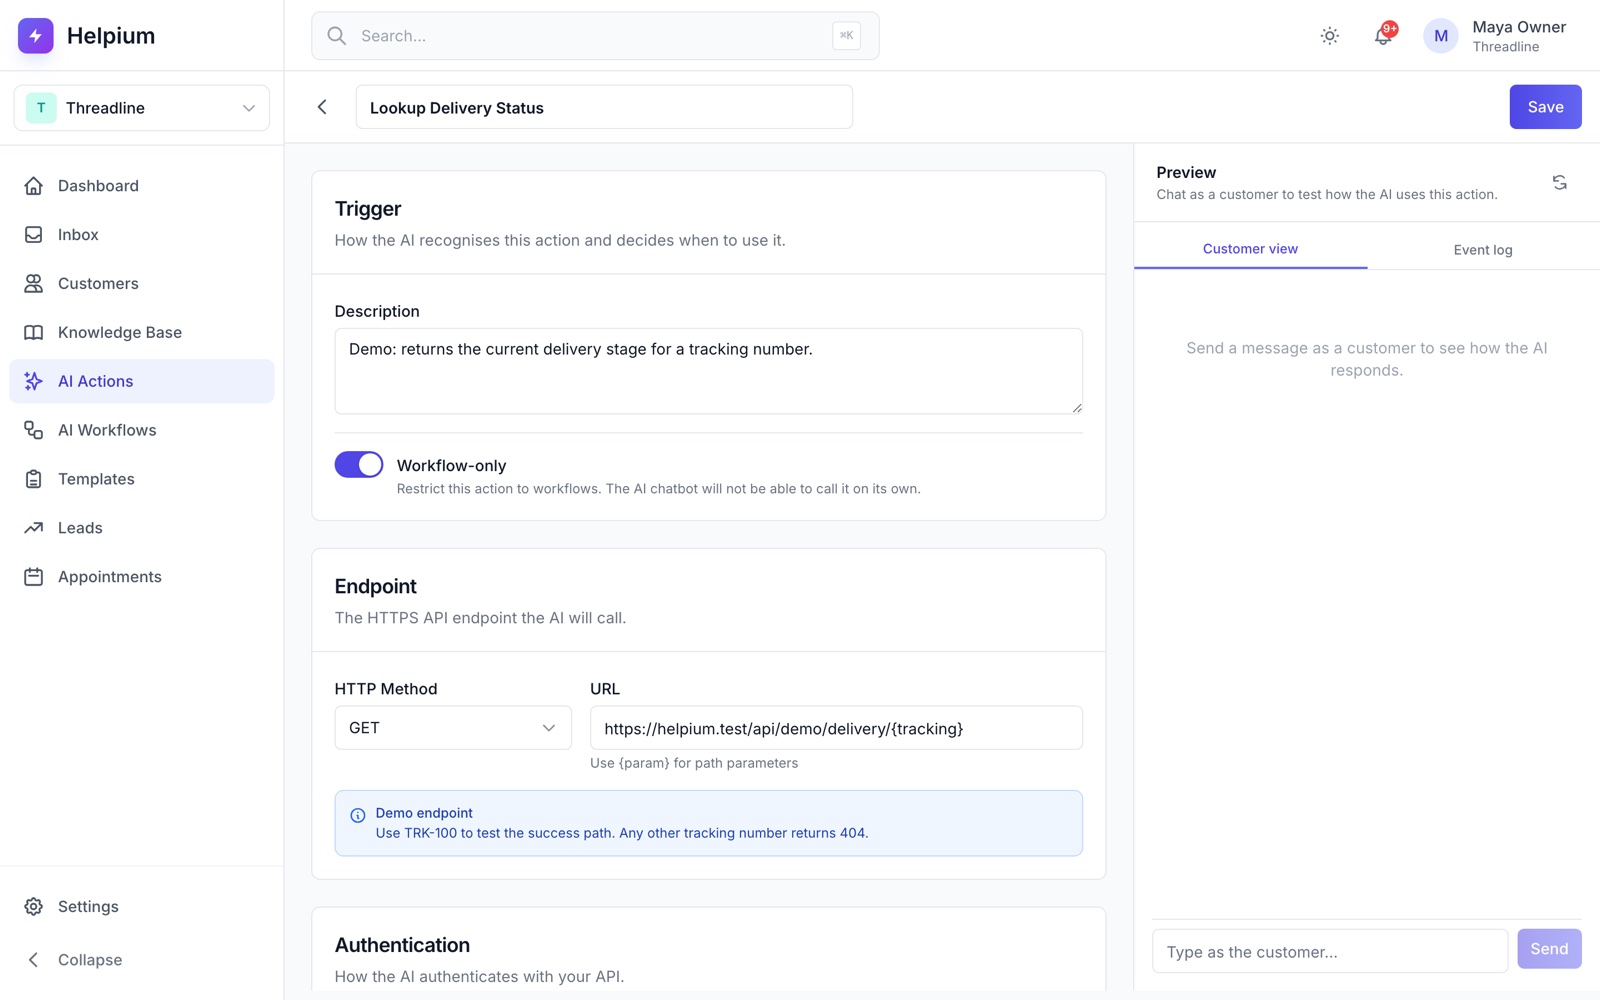Image resolution: width=1600 pixels, height=1000 pixels.
Task: Click the Appointments calendar icon
Action: tap(34, 577)
